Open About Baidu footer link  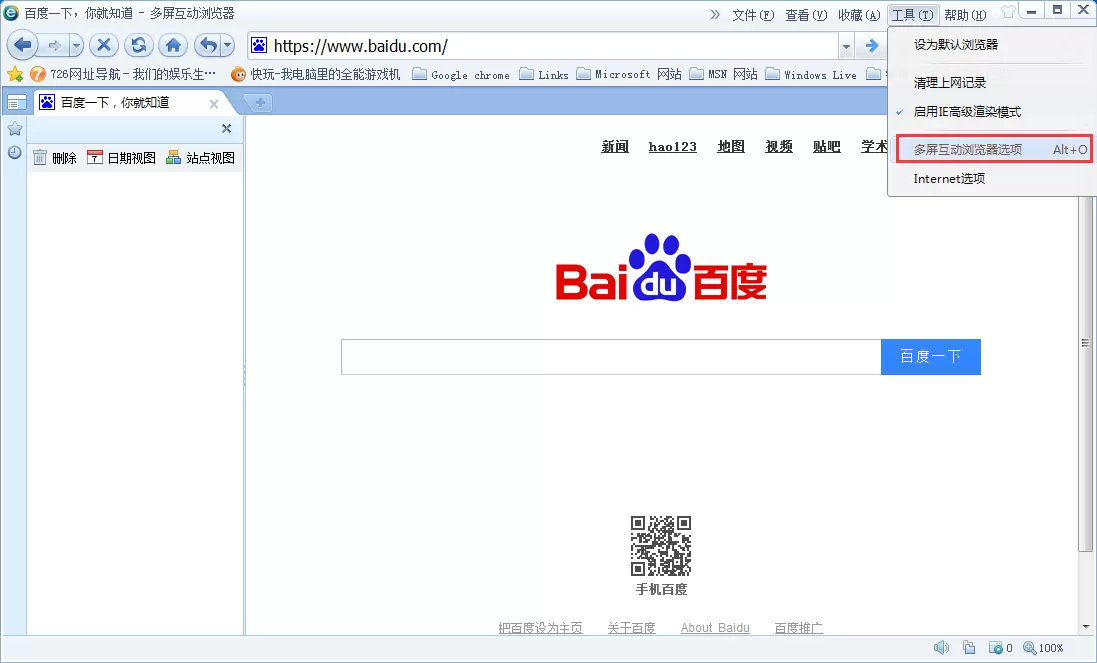715,627
